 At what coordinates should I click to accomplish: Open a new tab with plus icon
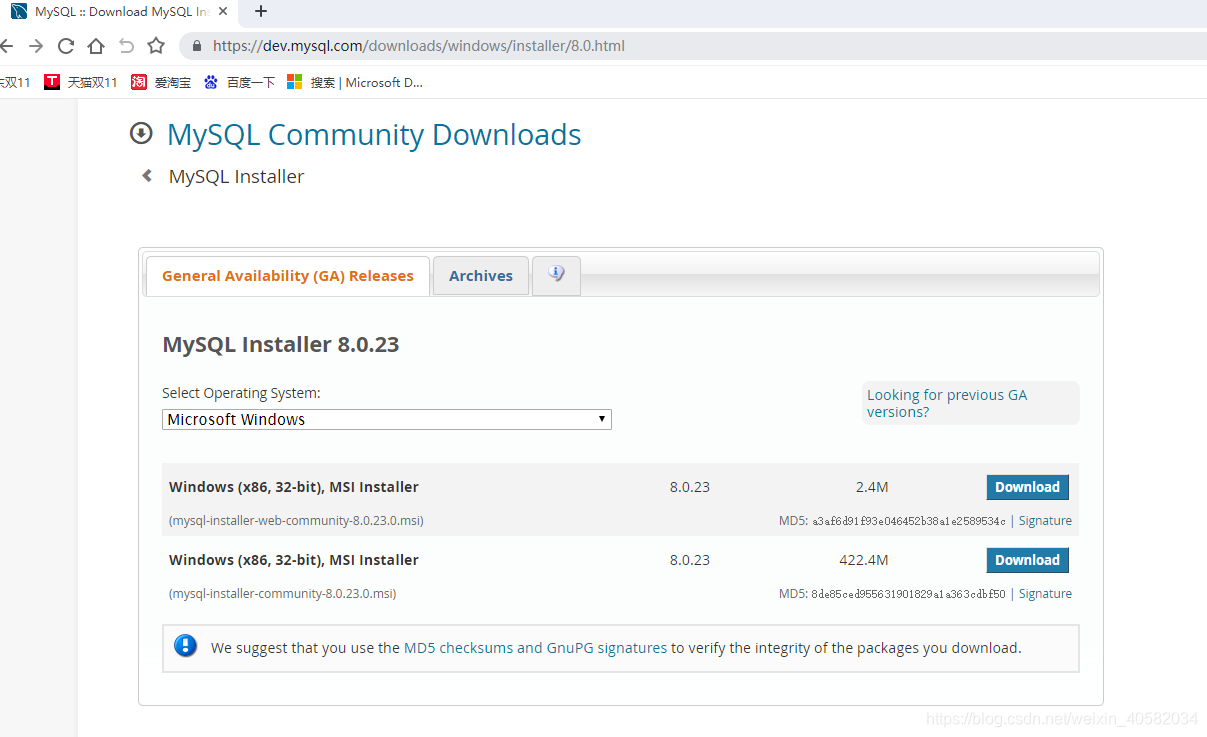pyautogui.click(x=261, y=11)
